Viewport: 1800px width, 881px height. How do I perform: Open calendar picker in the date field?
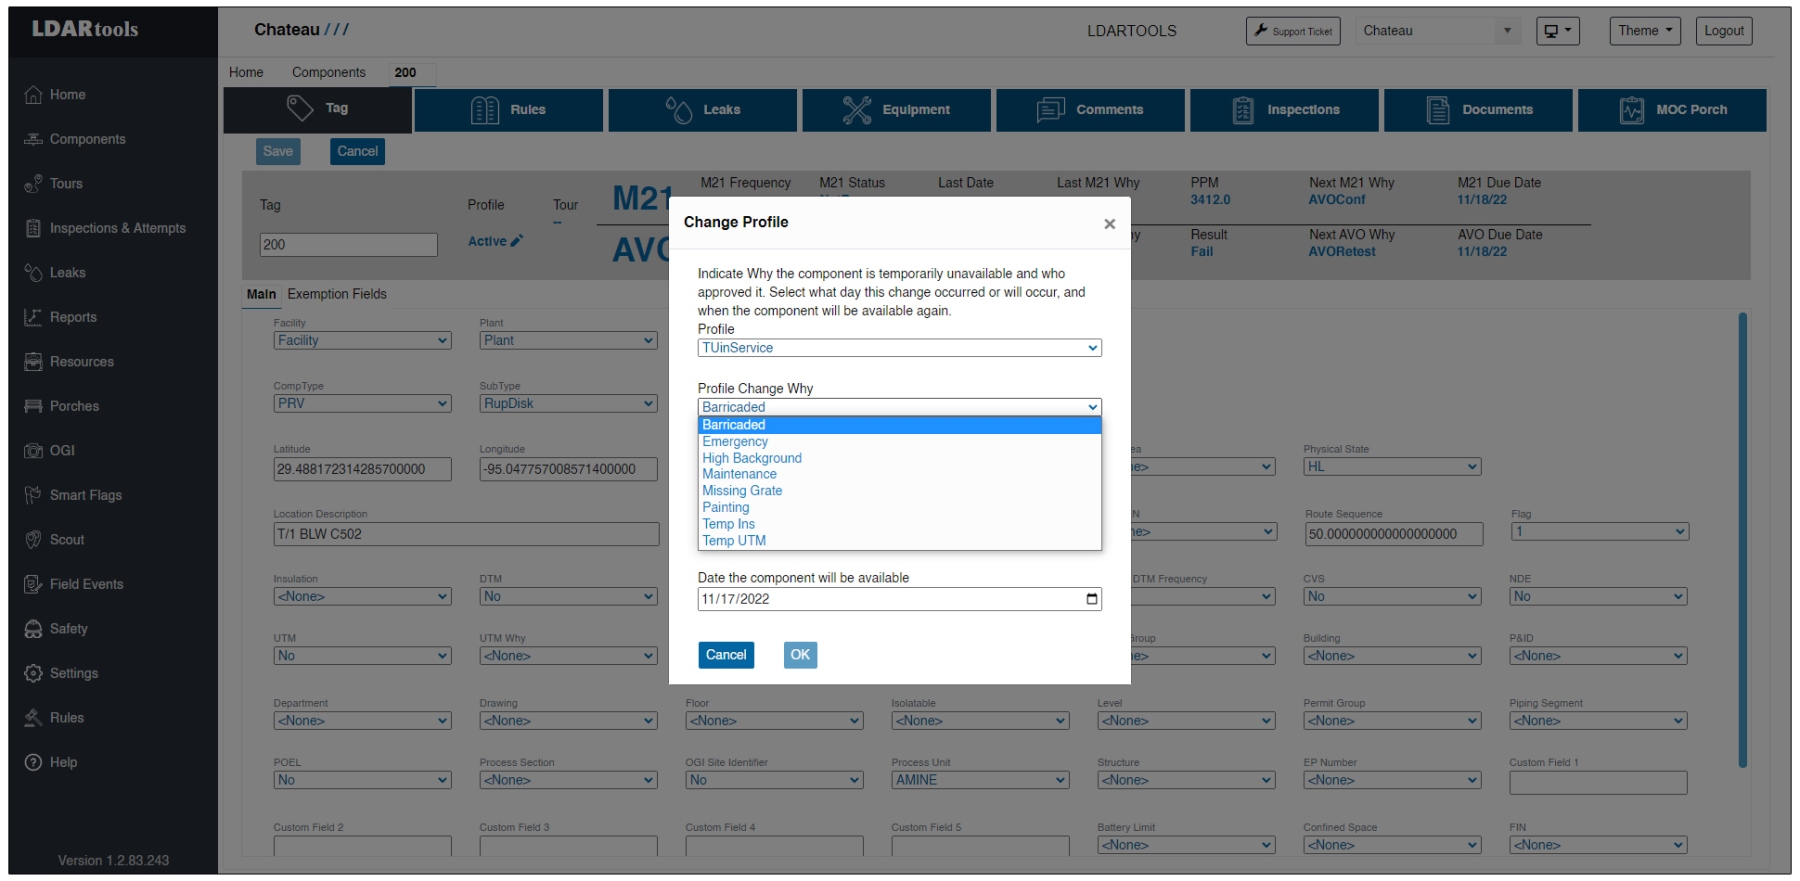click(1091, 599)
